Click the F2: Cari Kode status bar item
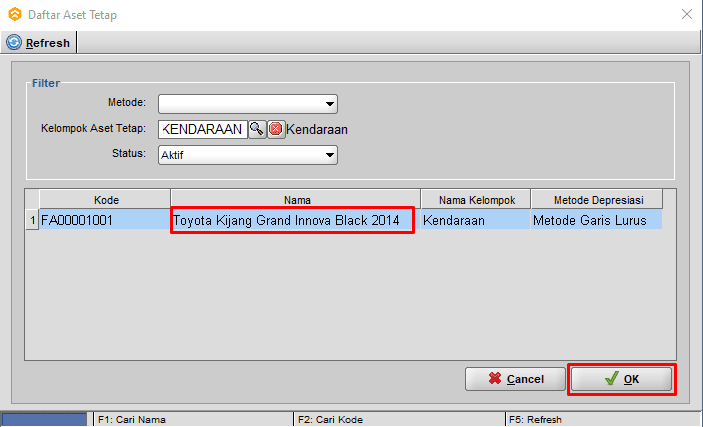The height and width of the screenshot is (427, 703). [x=398, y=420]
